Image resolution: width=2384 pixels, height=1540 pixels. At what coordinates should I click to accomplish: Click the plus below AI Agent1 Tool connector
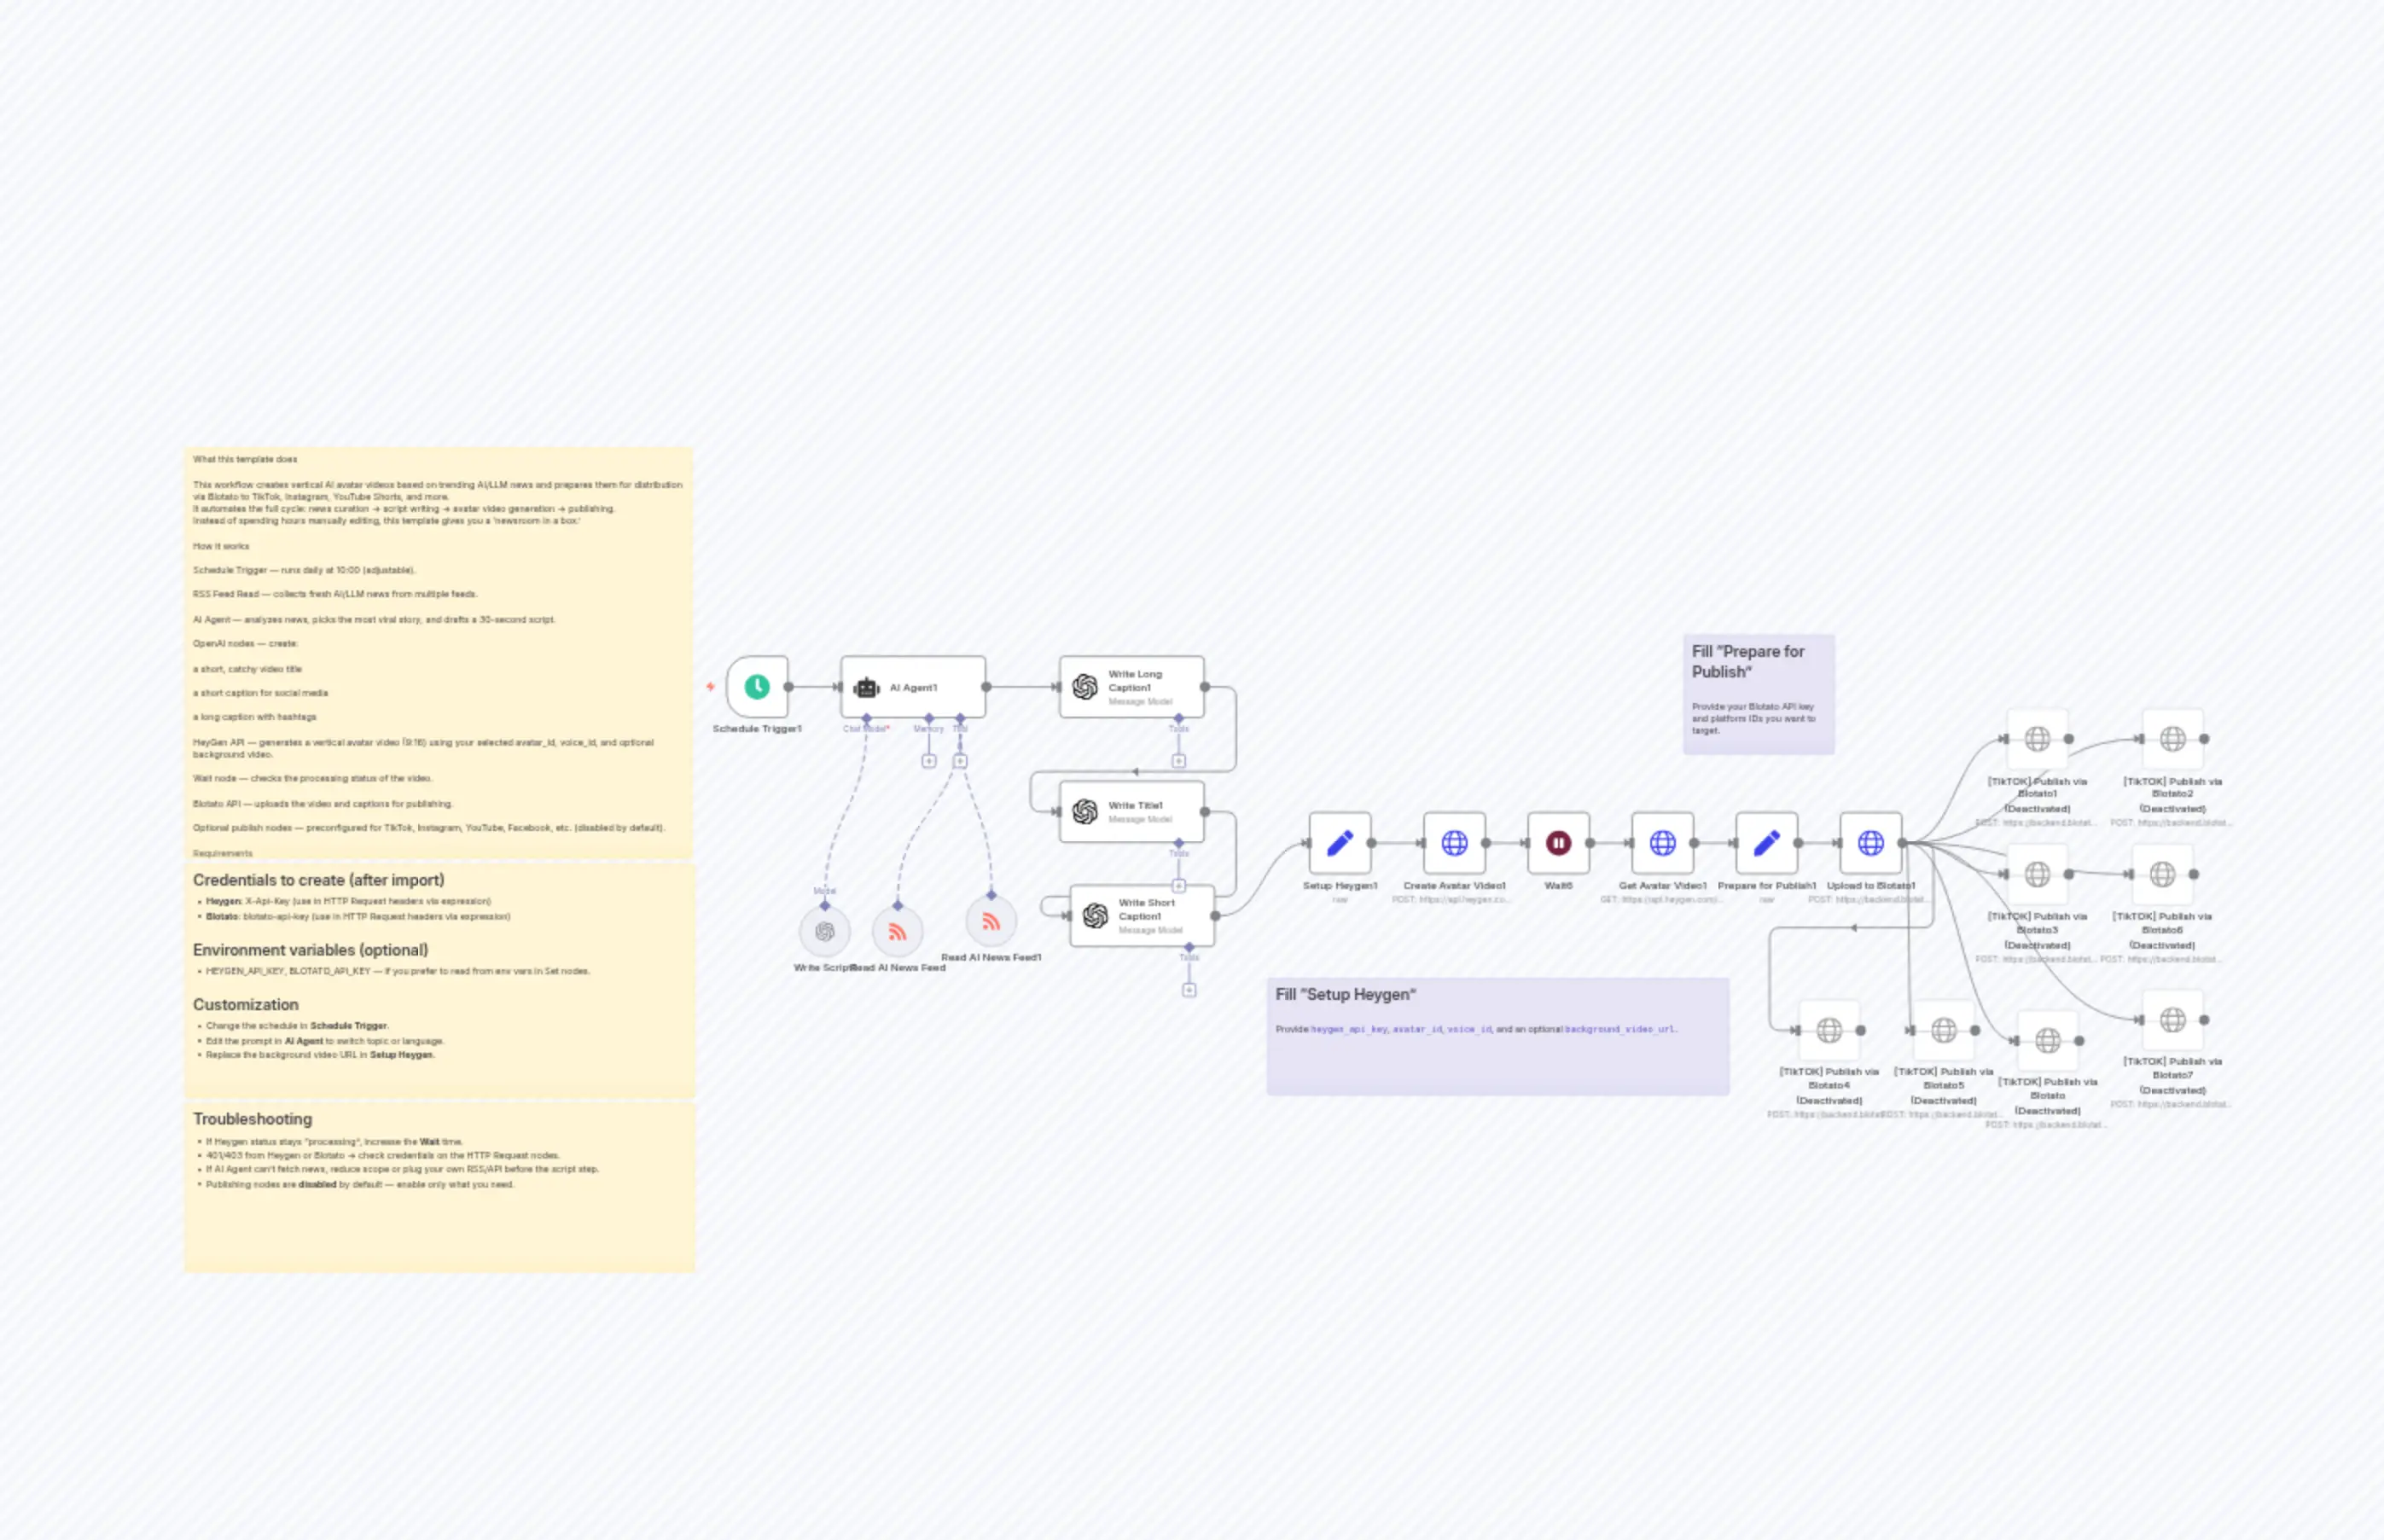(960, 760)
